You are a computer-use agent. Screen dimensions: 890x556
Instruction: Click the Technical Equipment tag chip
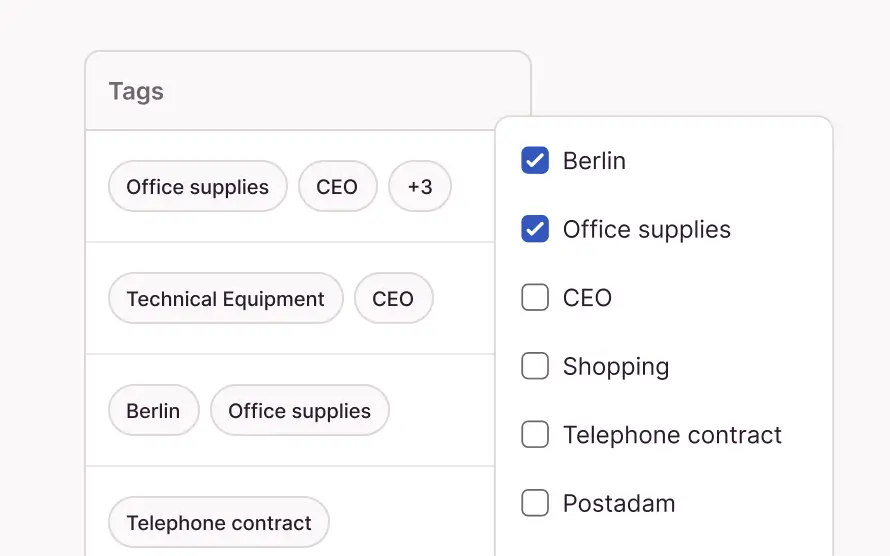click(225, 299)
